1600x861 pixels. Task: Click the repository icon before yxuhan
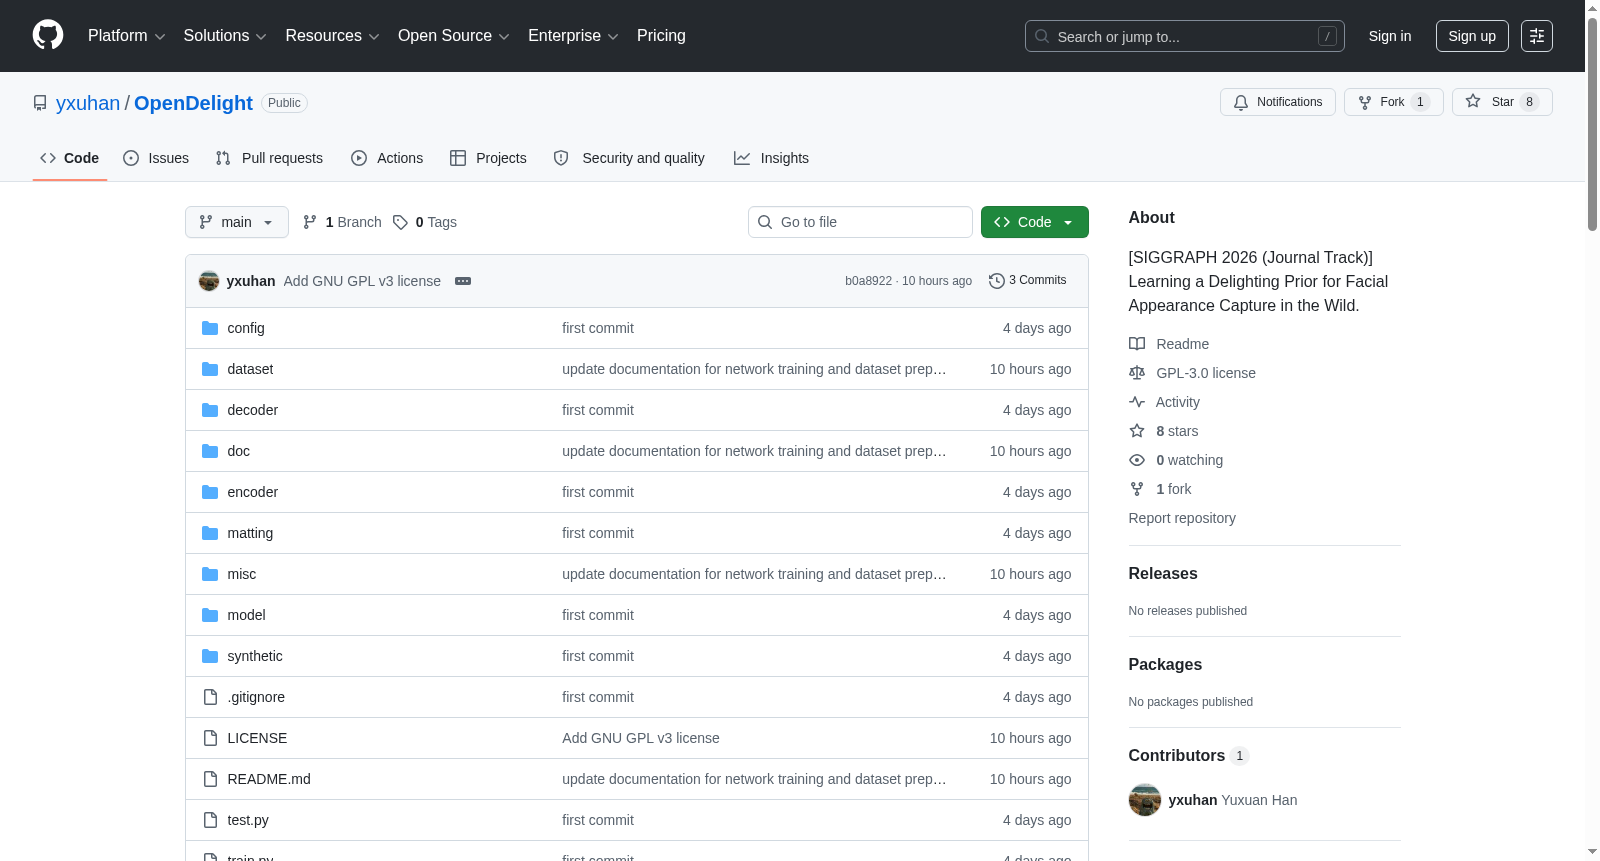coord(40,103)
